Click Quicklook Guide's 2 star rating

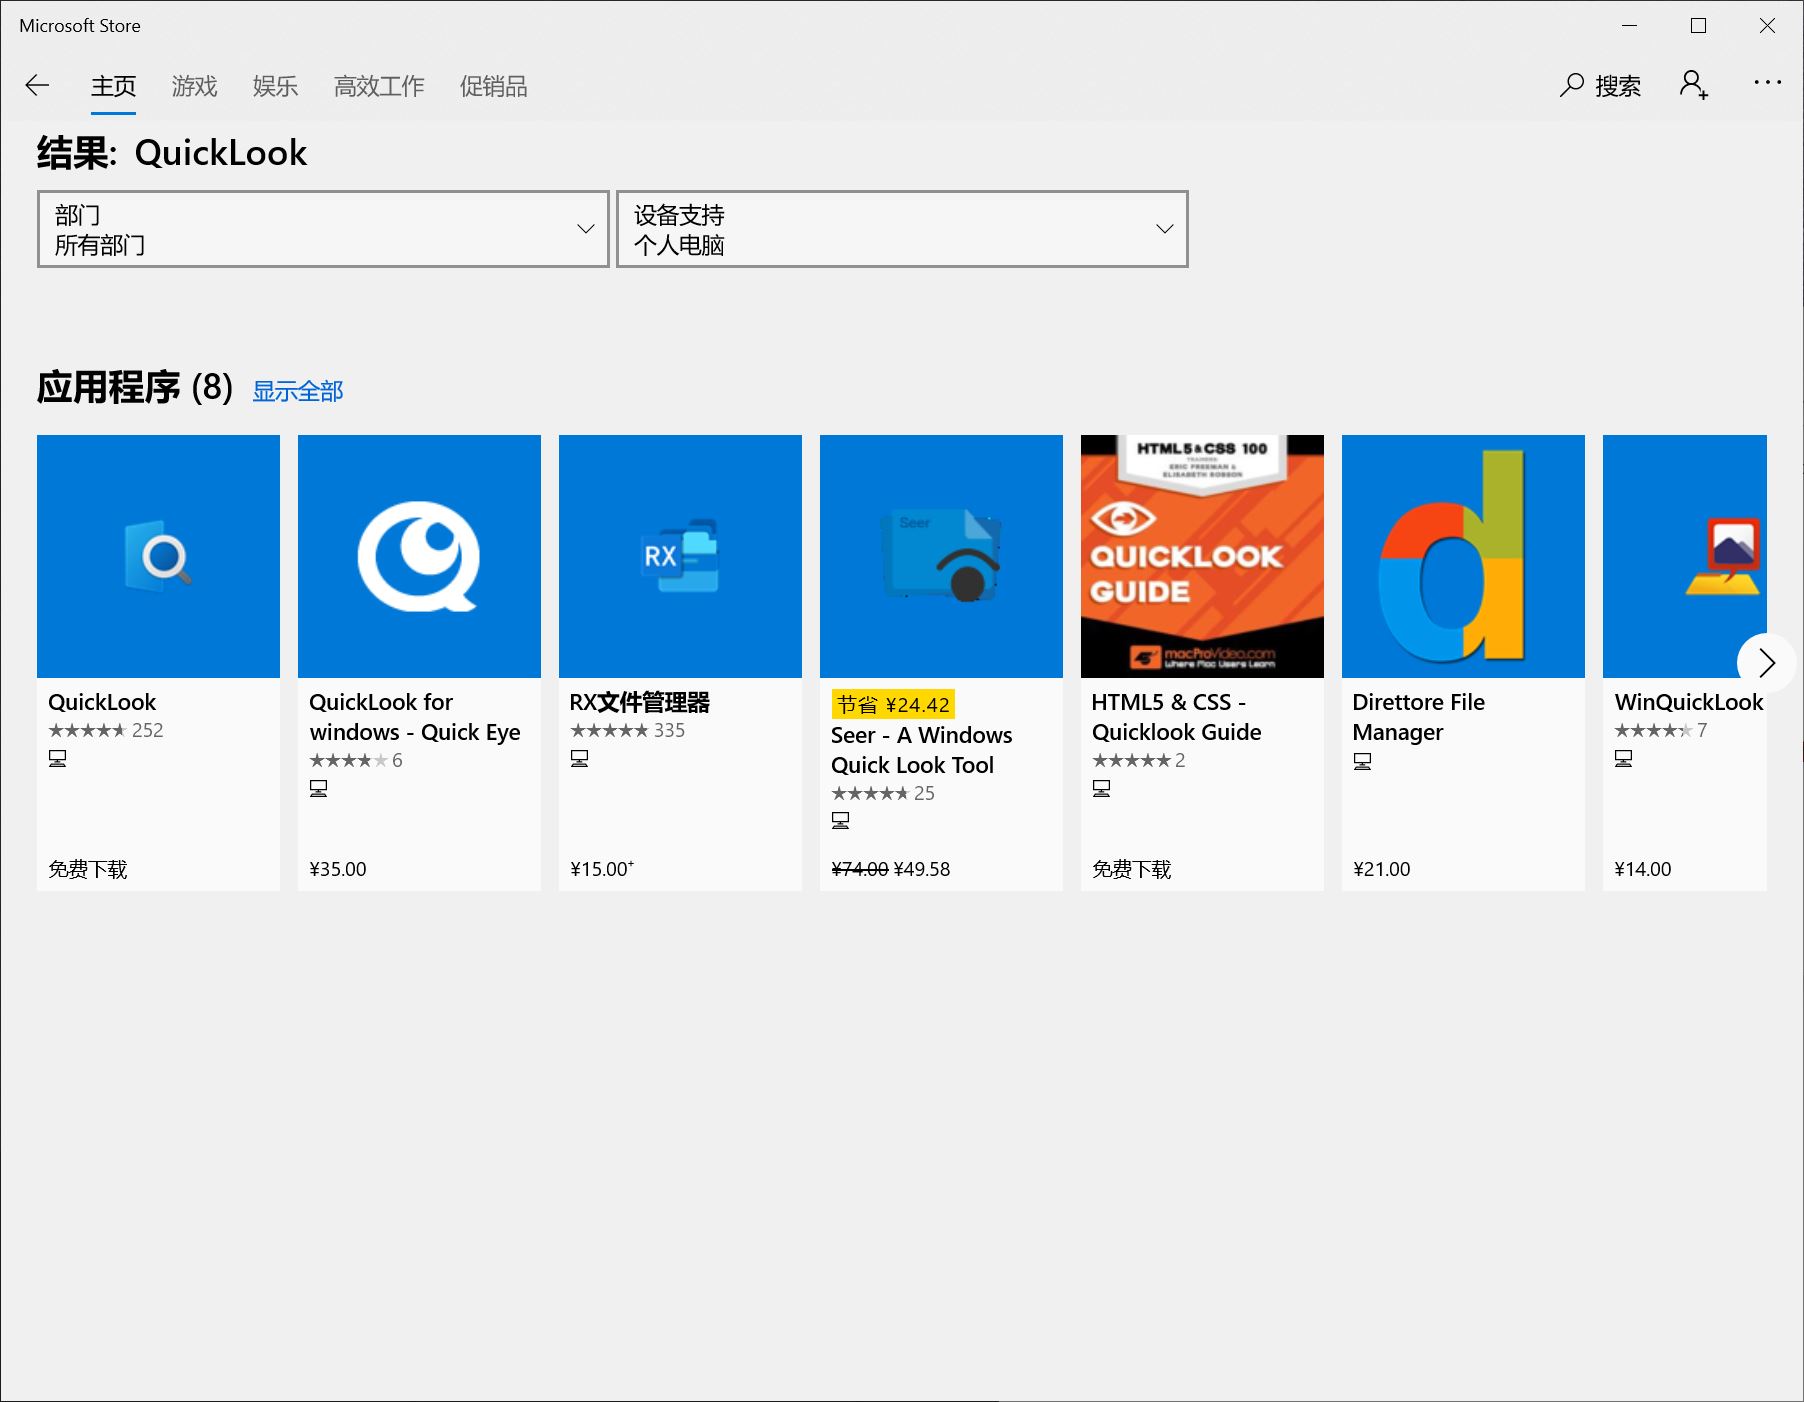click(x=1139, y=760)
